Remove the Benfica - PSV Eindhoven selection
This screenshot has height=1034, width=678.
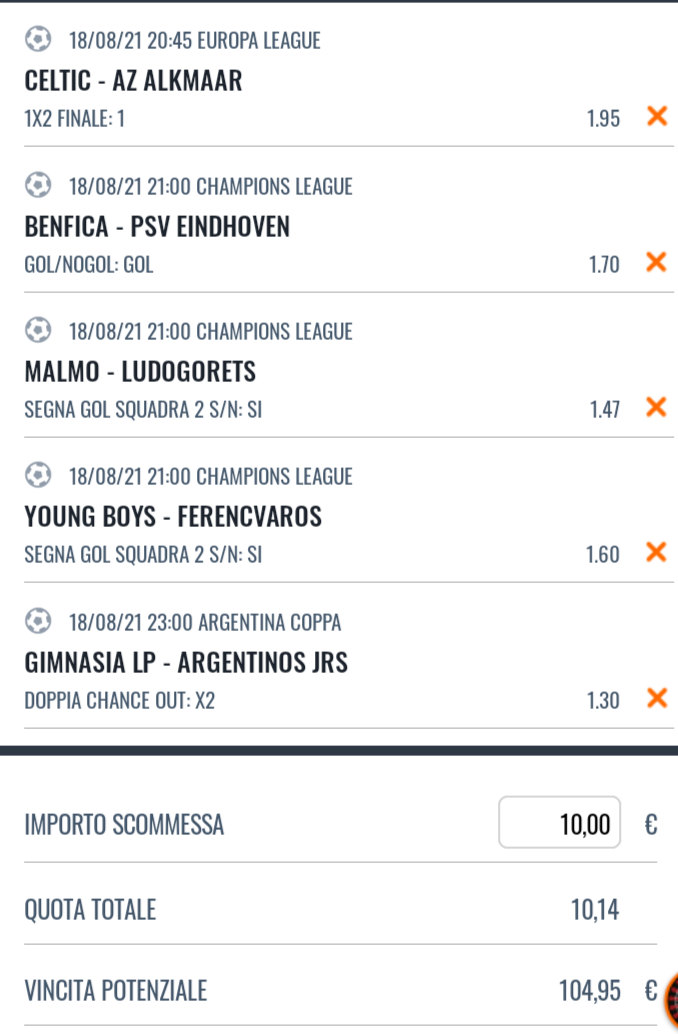click(657, 263)
